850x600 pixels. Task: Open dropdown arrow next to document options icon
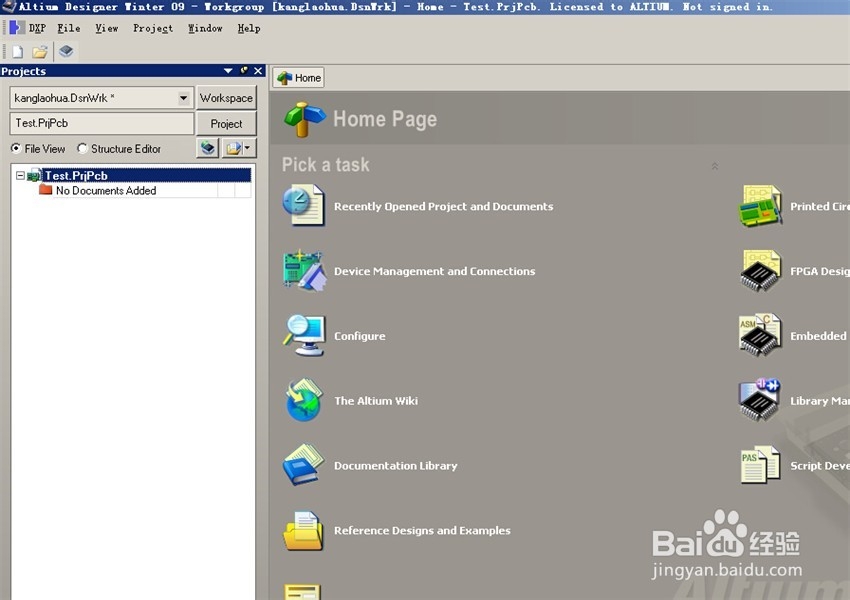click(248, 148)
